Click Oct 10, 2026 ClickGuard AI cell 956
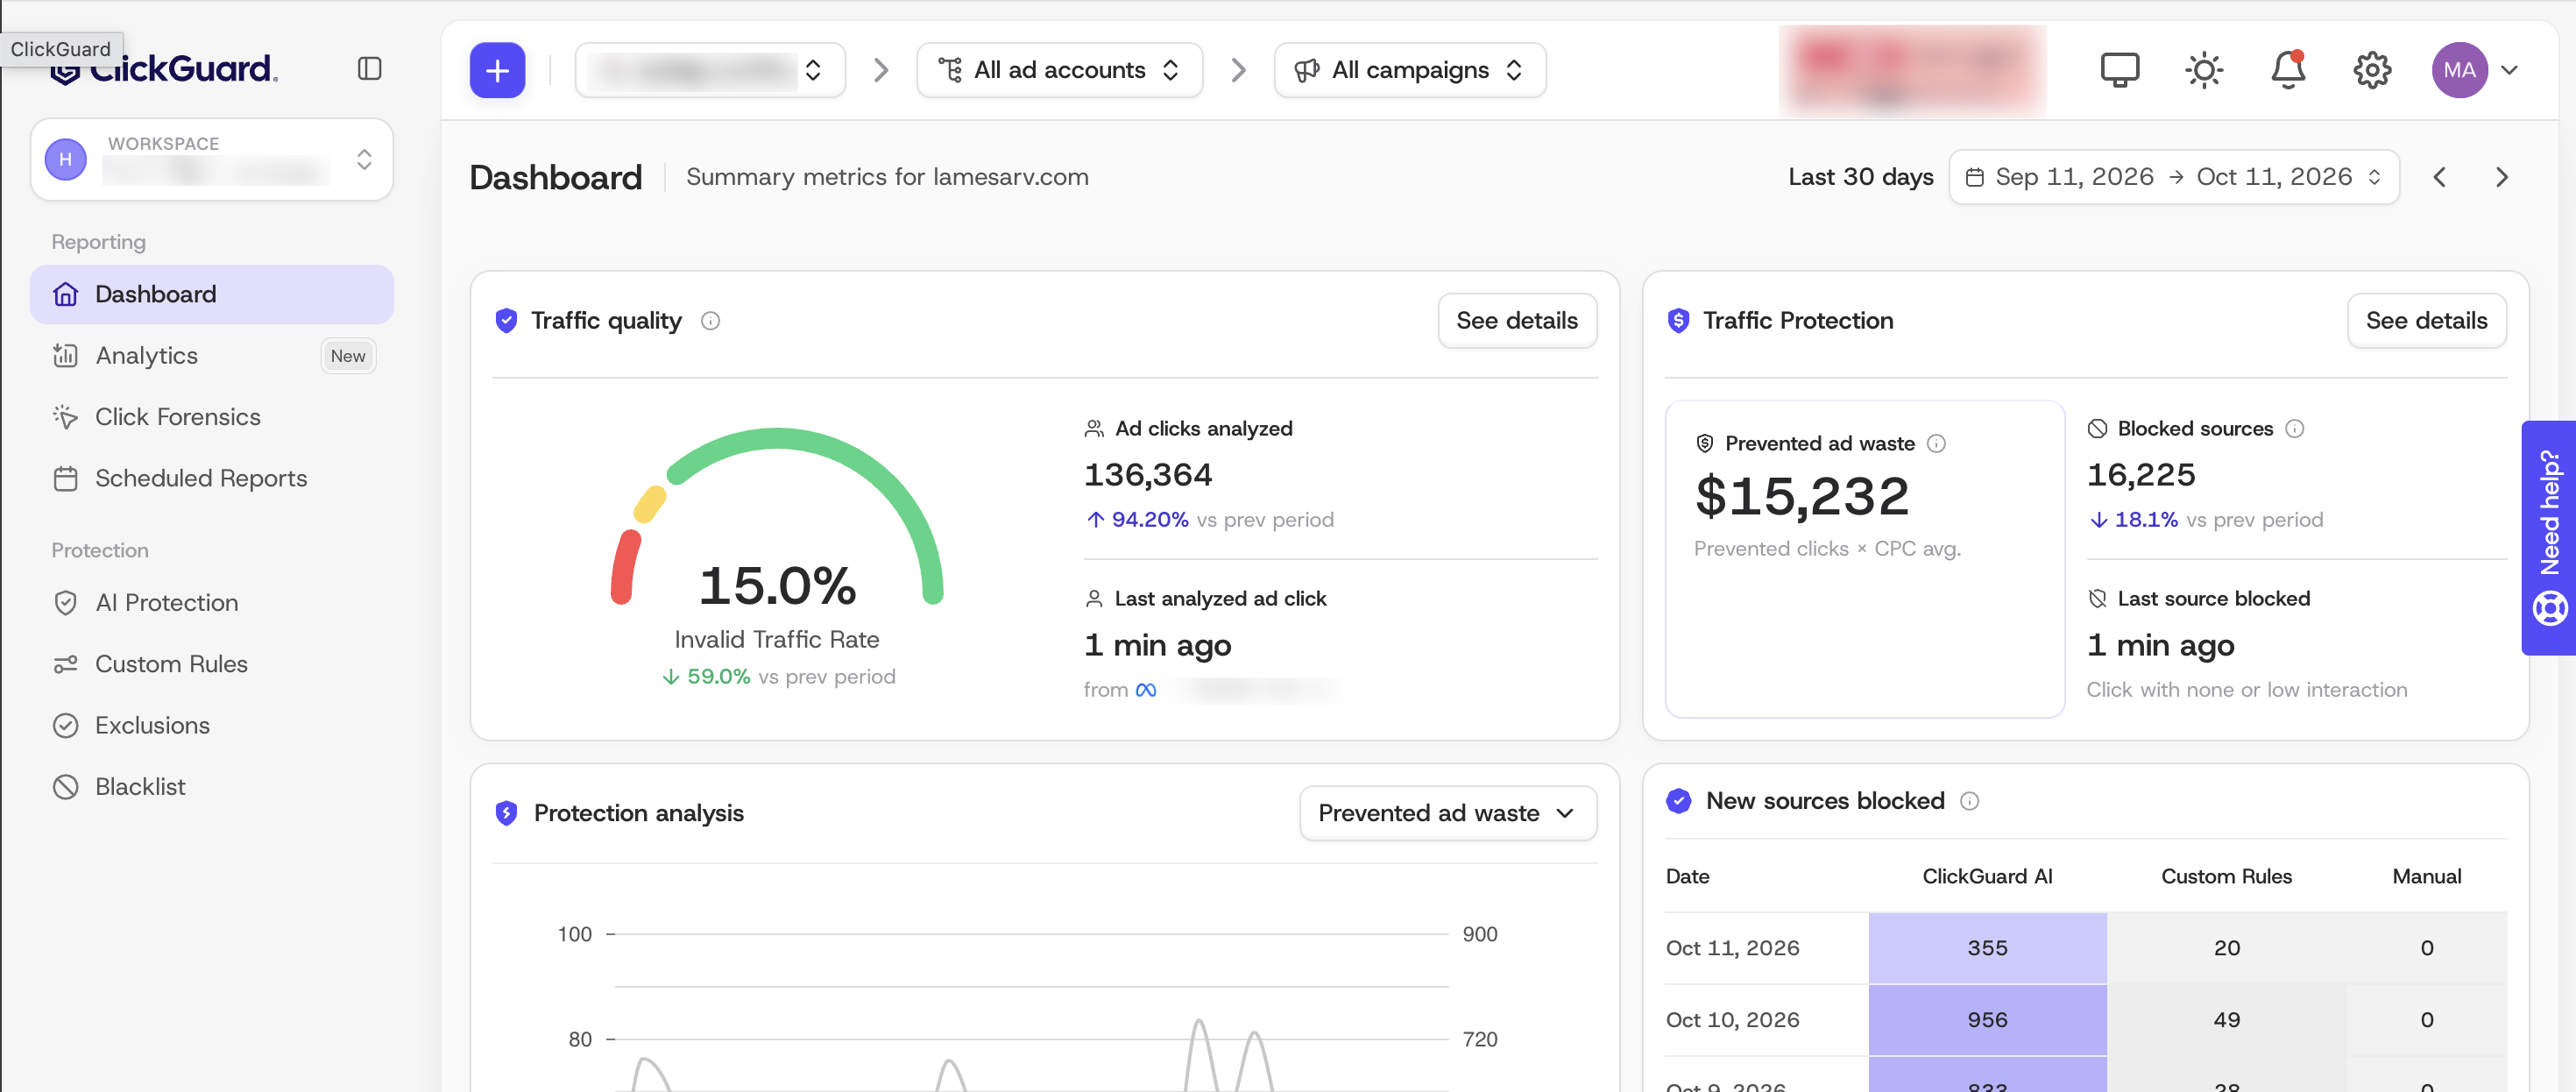Viewport: 2576px width, 1092px height. (x=1987, y=1019)
